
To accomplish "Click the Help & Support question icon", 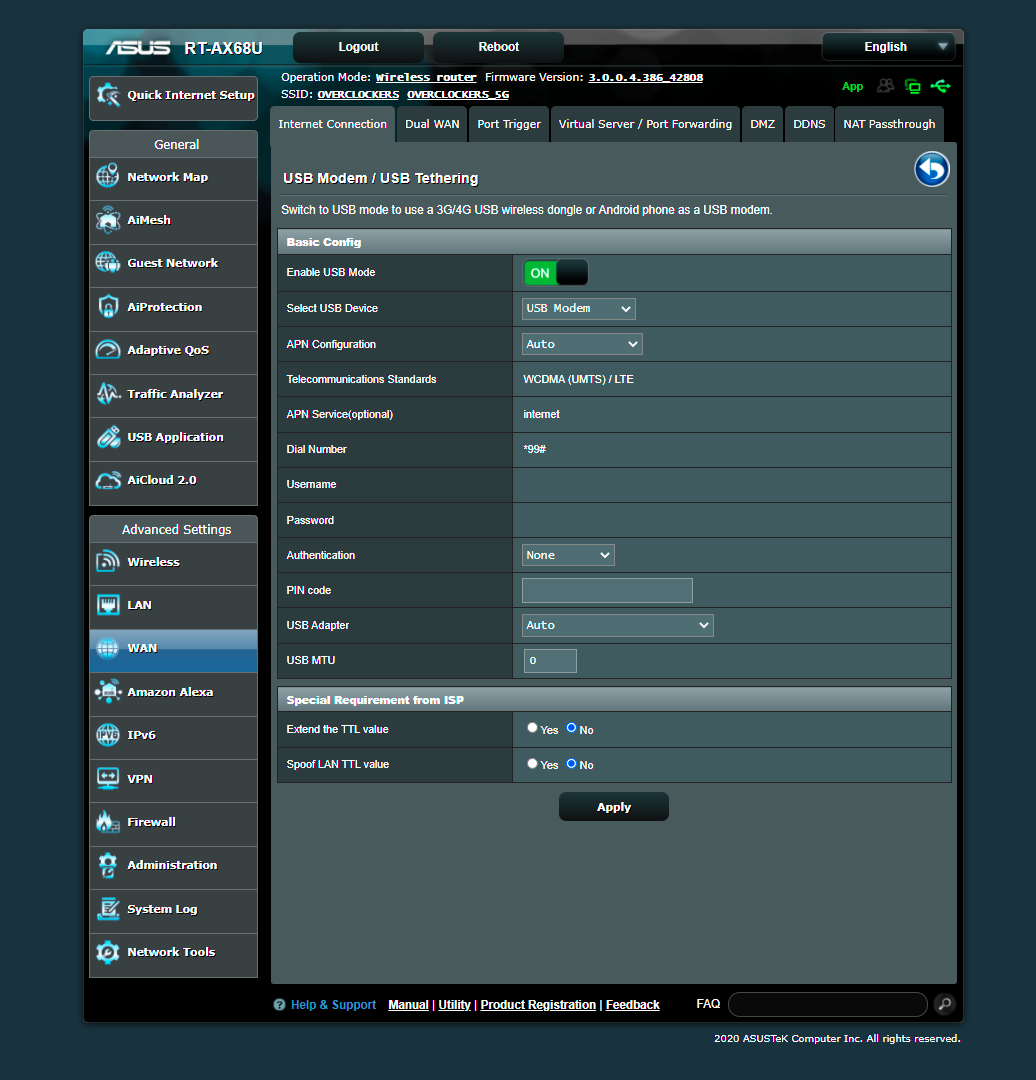I will (x=279, y=1005).
